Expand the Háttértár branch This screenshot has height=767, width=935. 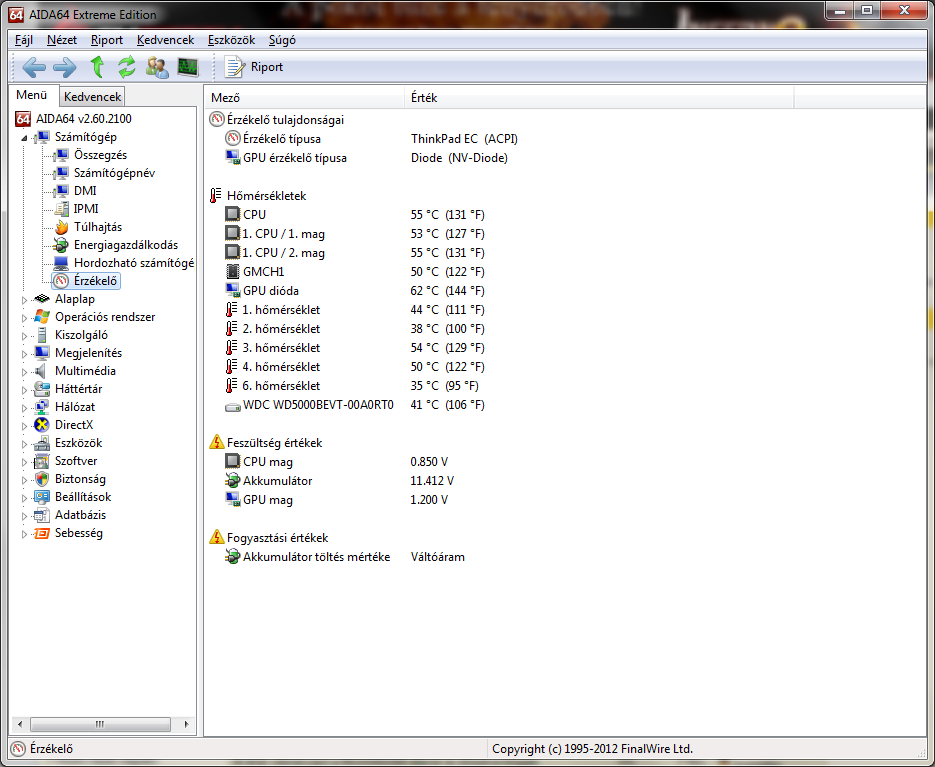[x=24, y=390]
